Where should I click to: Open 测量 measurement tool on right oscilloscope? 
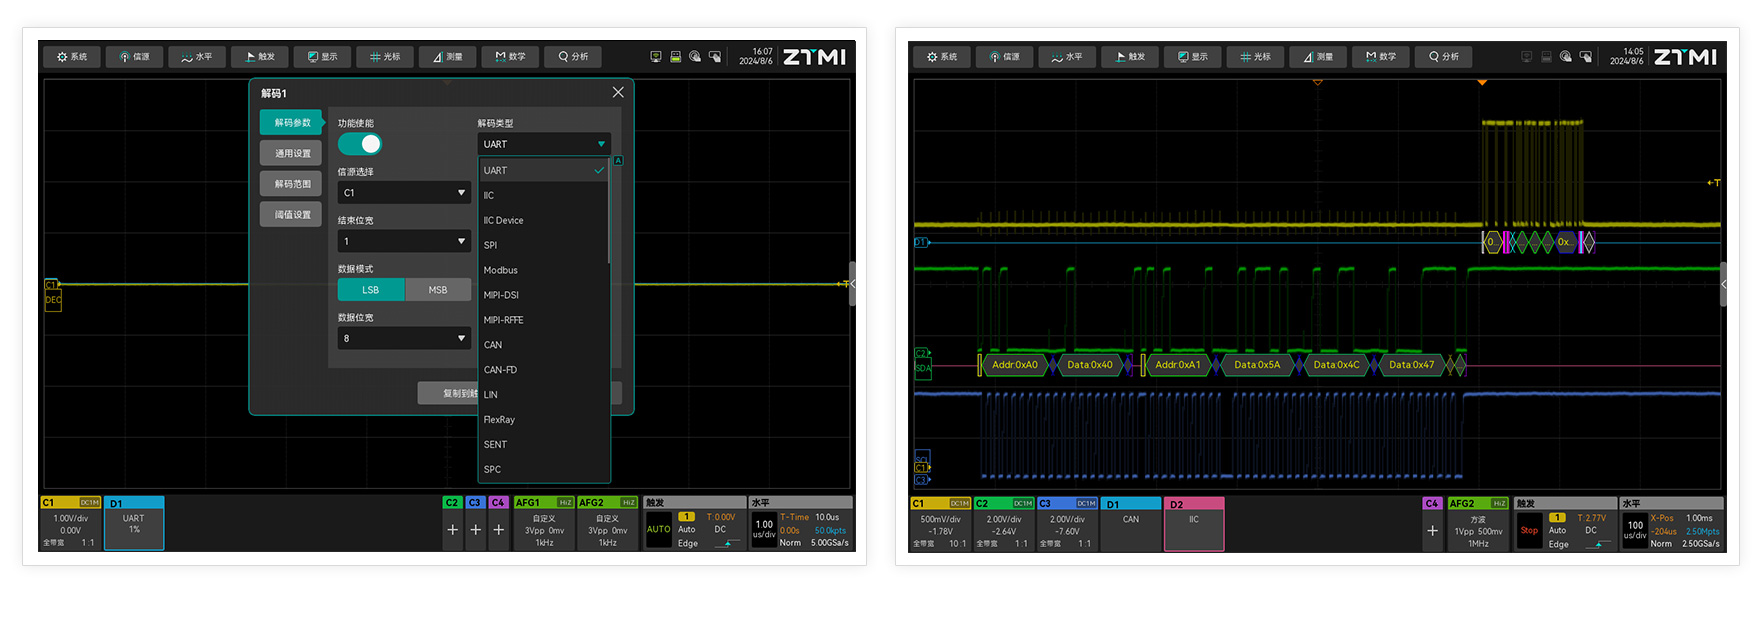(x=1317, y=57)
